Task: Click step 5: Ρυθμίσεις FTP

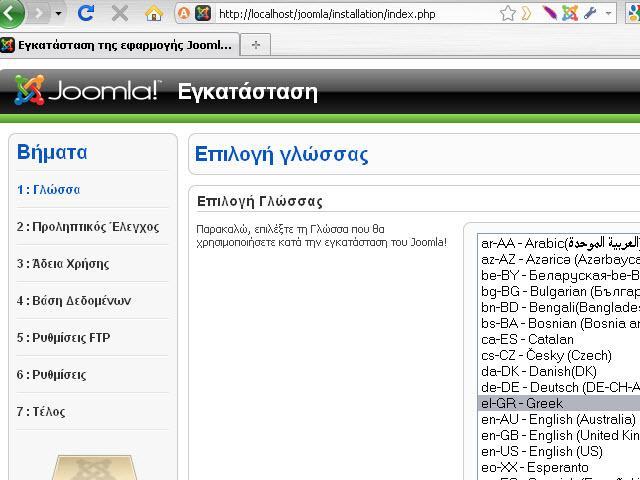Action: tap(63, 338)
